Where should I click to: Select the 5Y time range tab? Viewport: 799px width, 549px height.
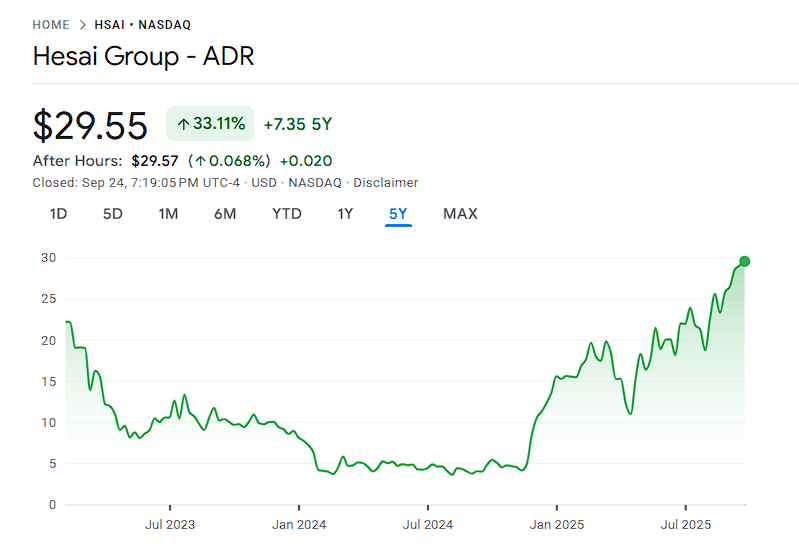(x=398, y=214)
